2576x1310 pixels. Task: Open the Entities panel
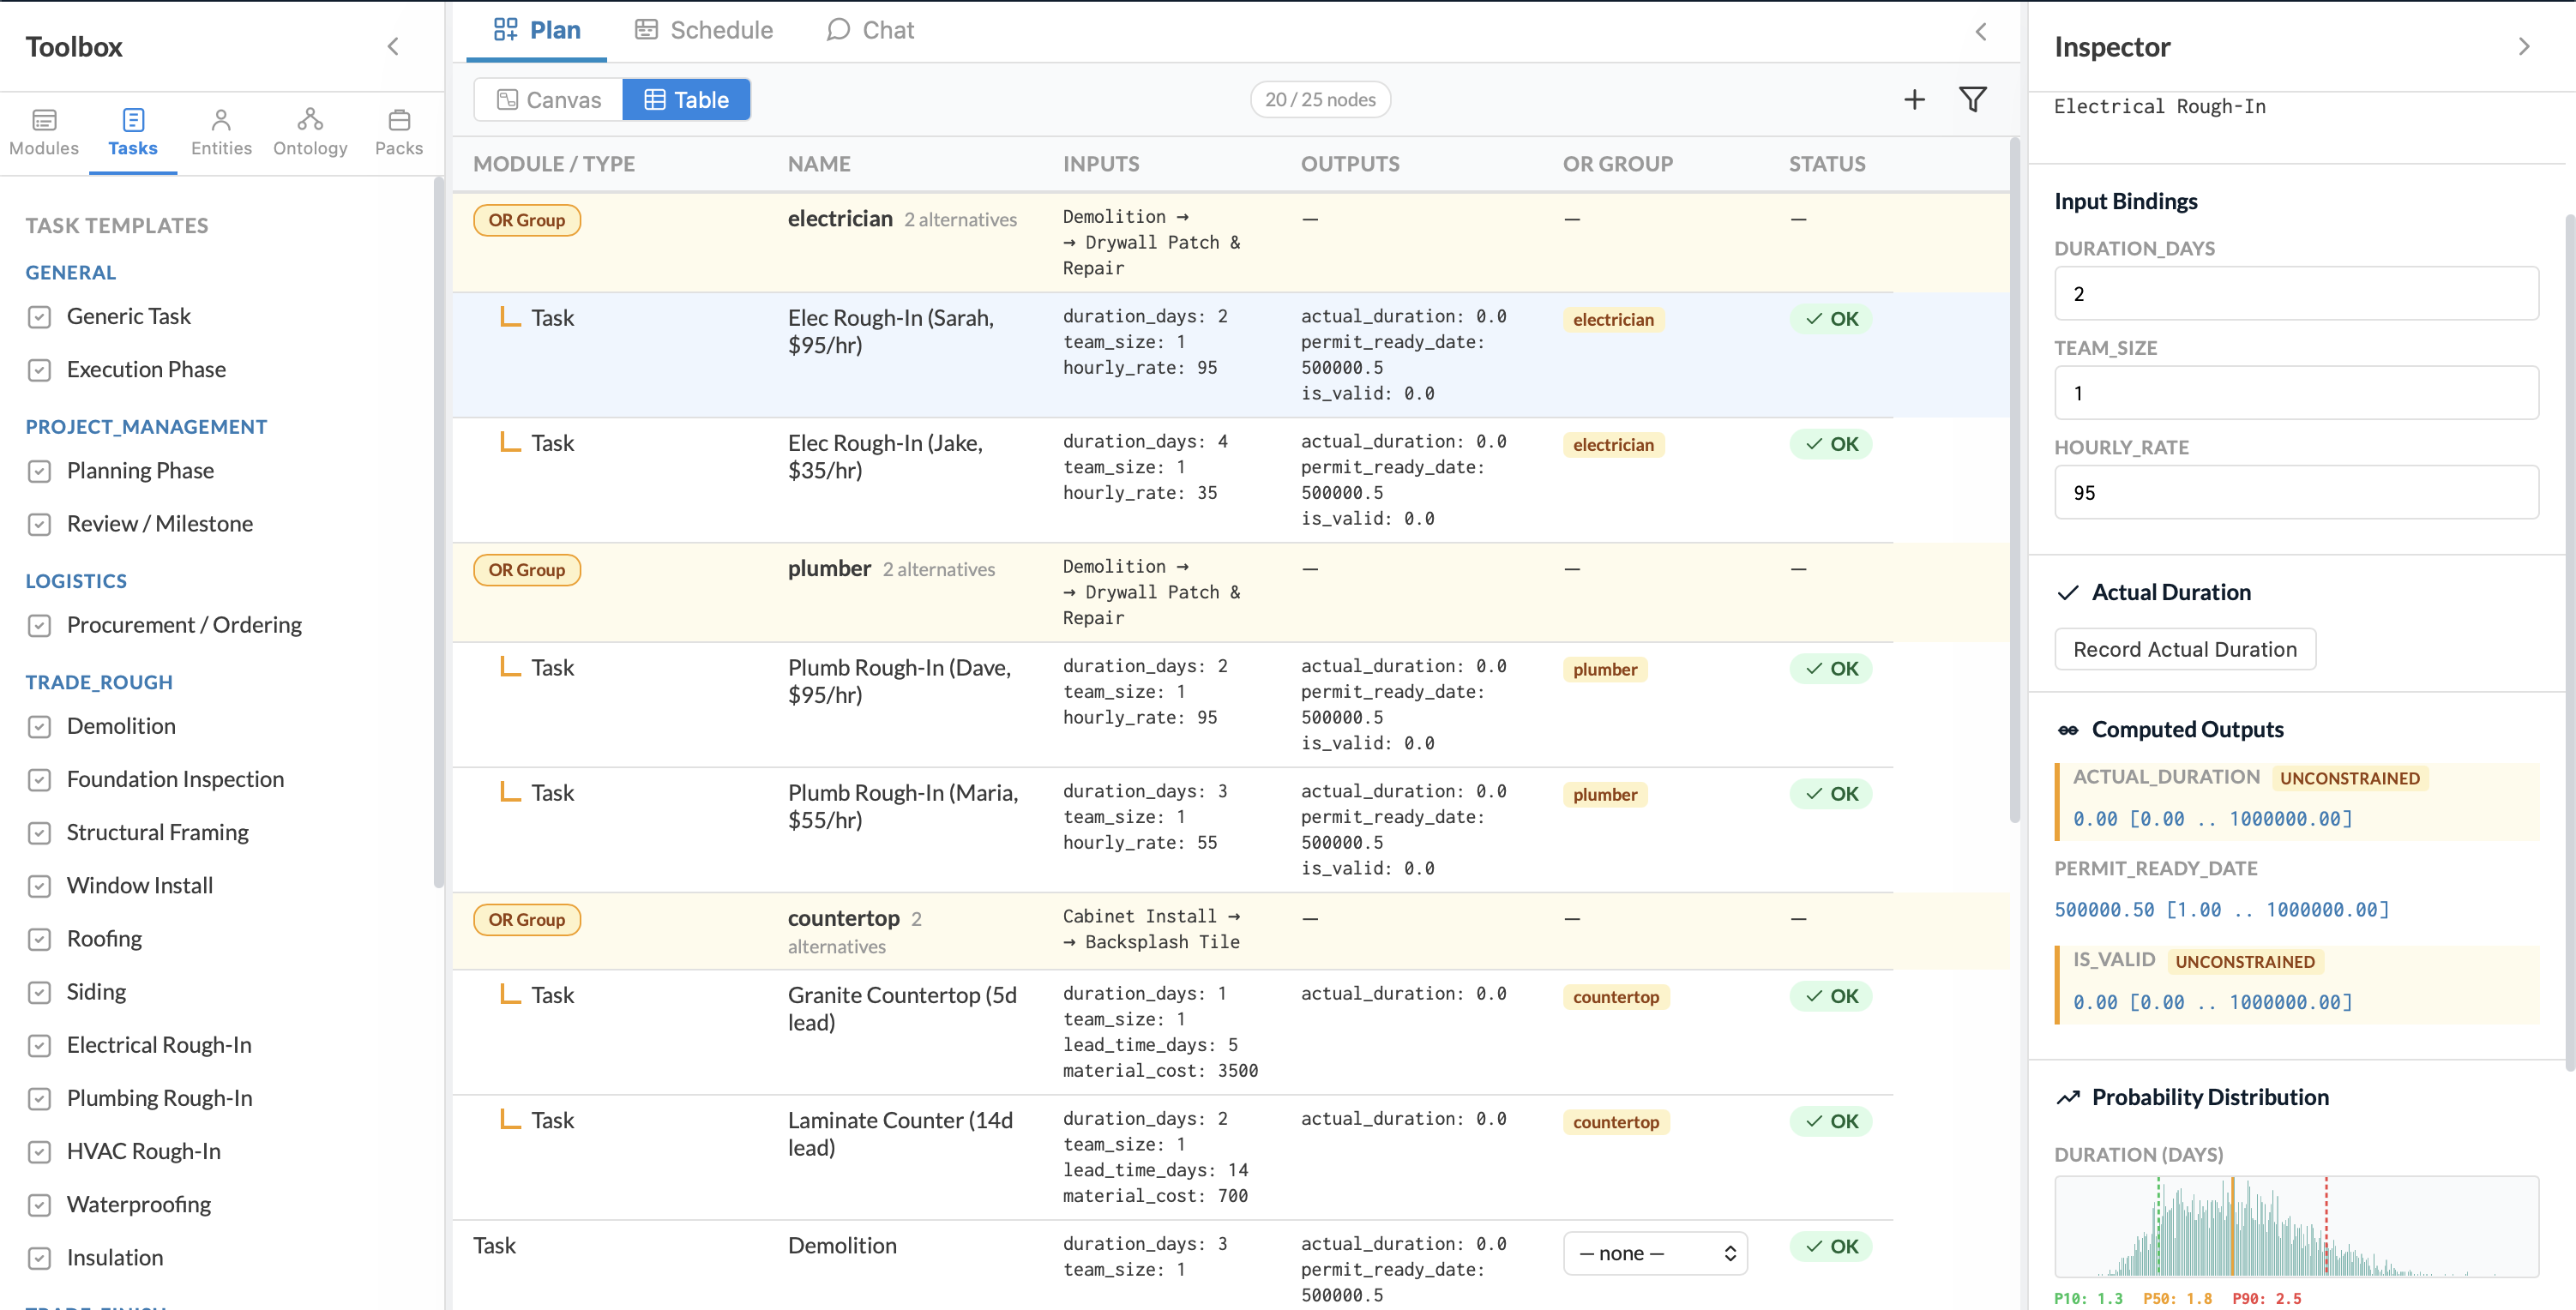point(221,130)
